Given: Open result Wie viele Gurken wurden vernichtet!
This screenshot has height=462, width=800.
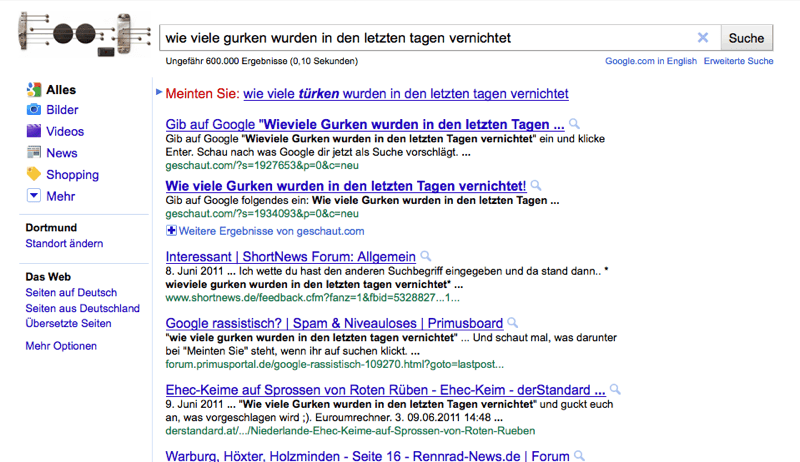Looking at the screenshot, I should click(x=346, y=186).
